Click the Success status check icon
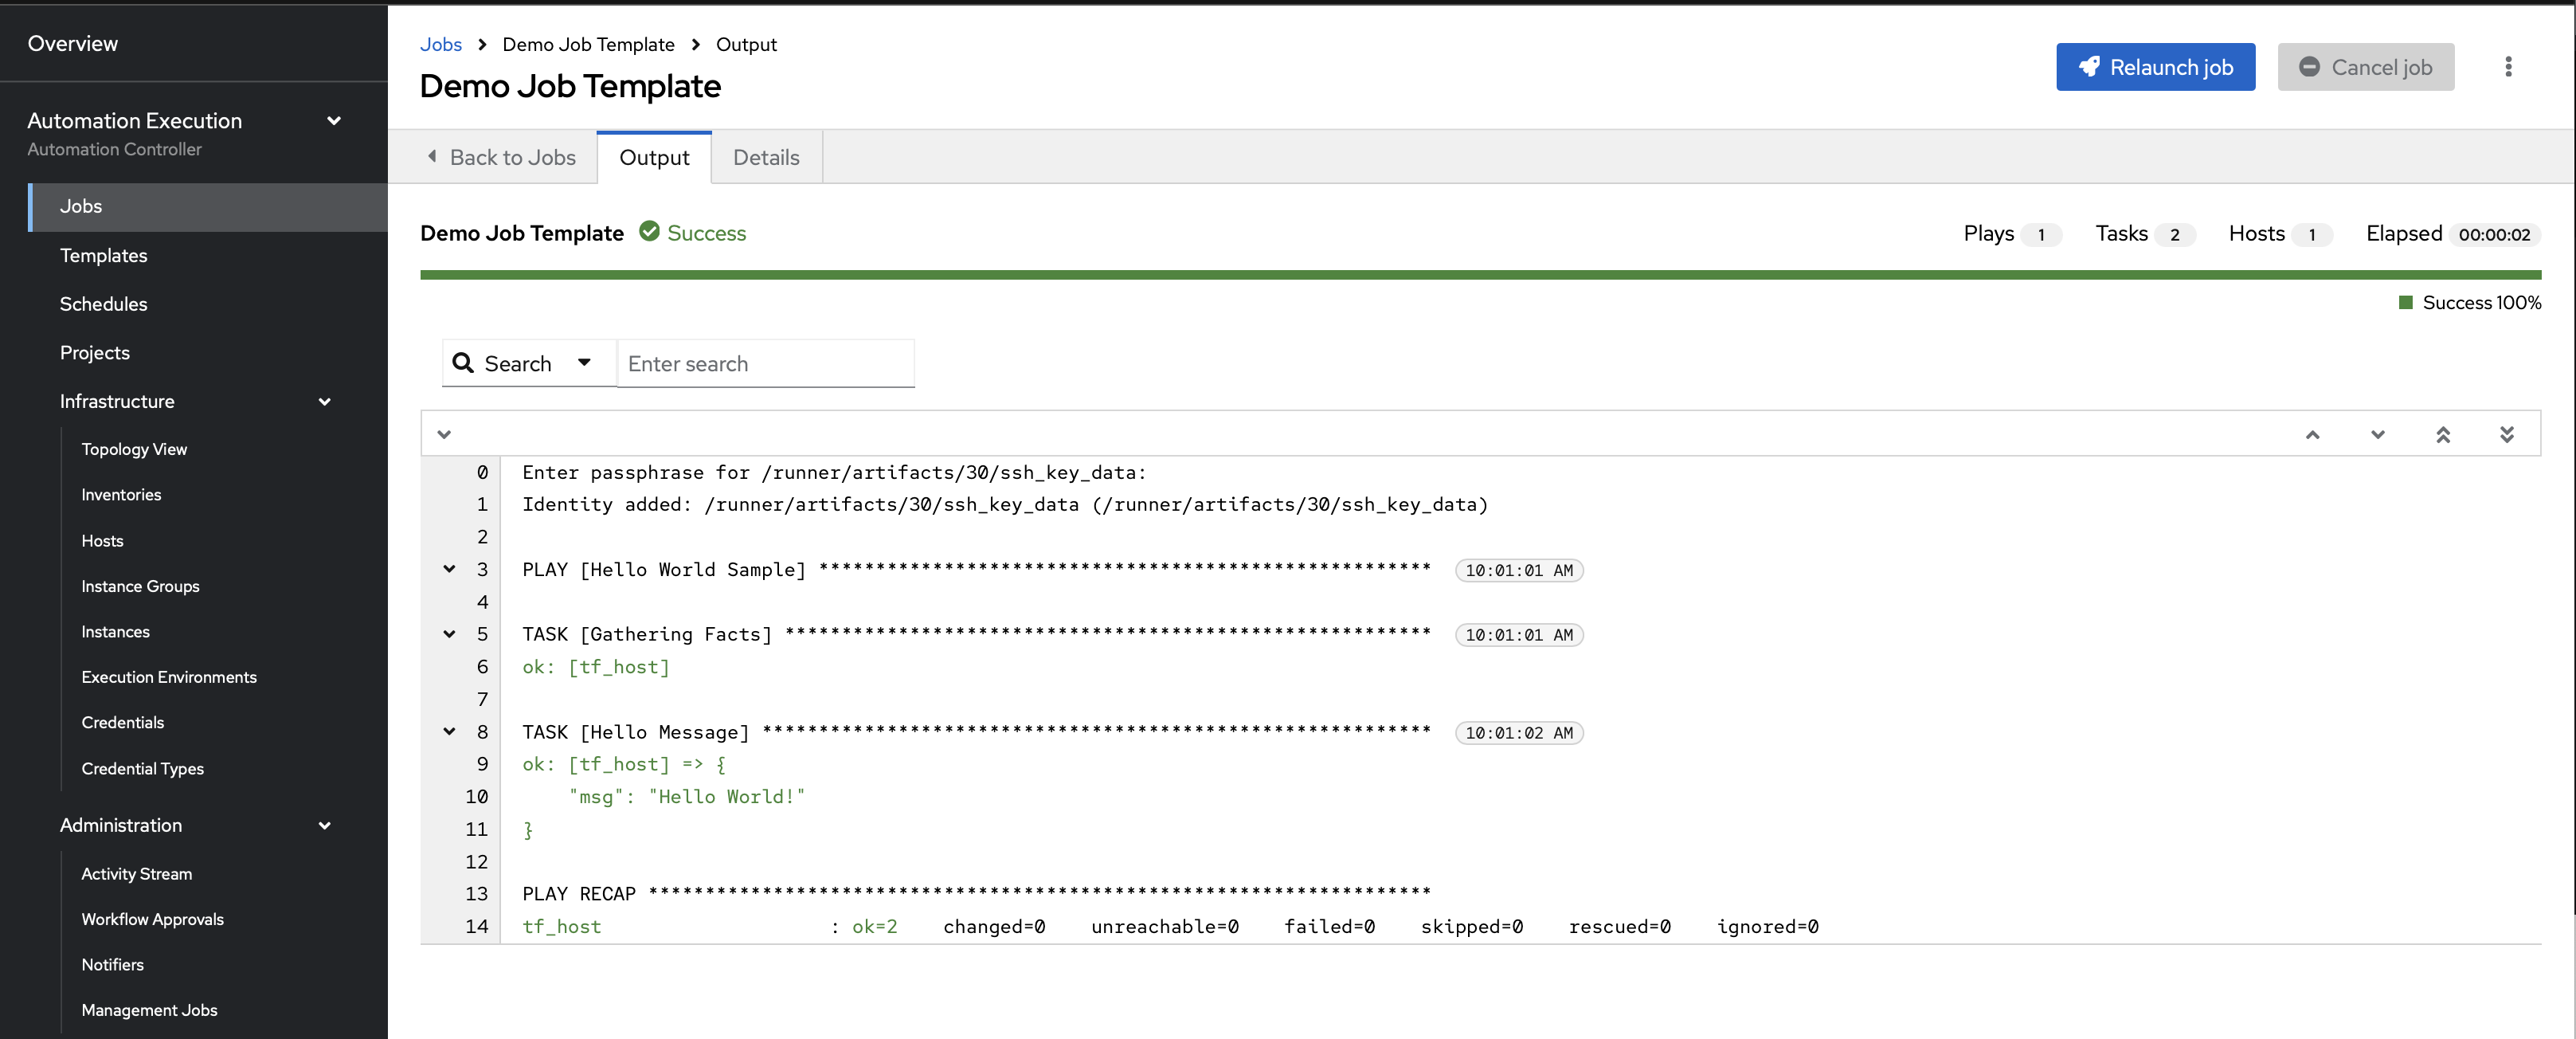 coord(649,232)
